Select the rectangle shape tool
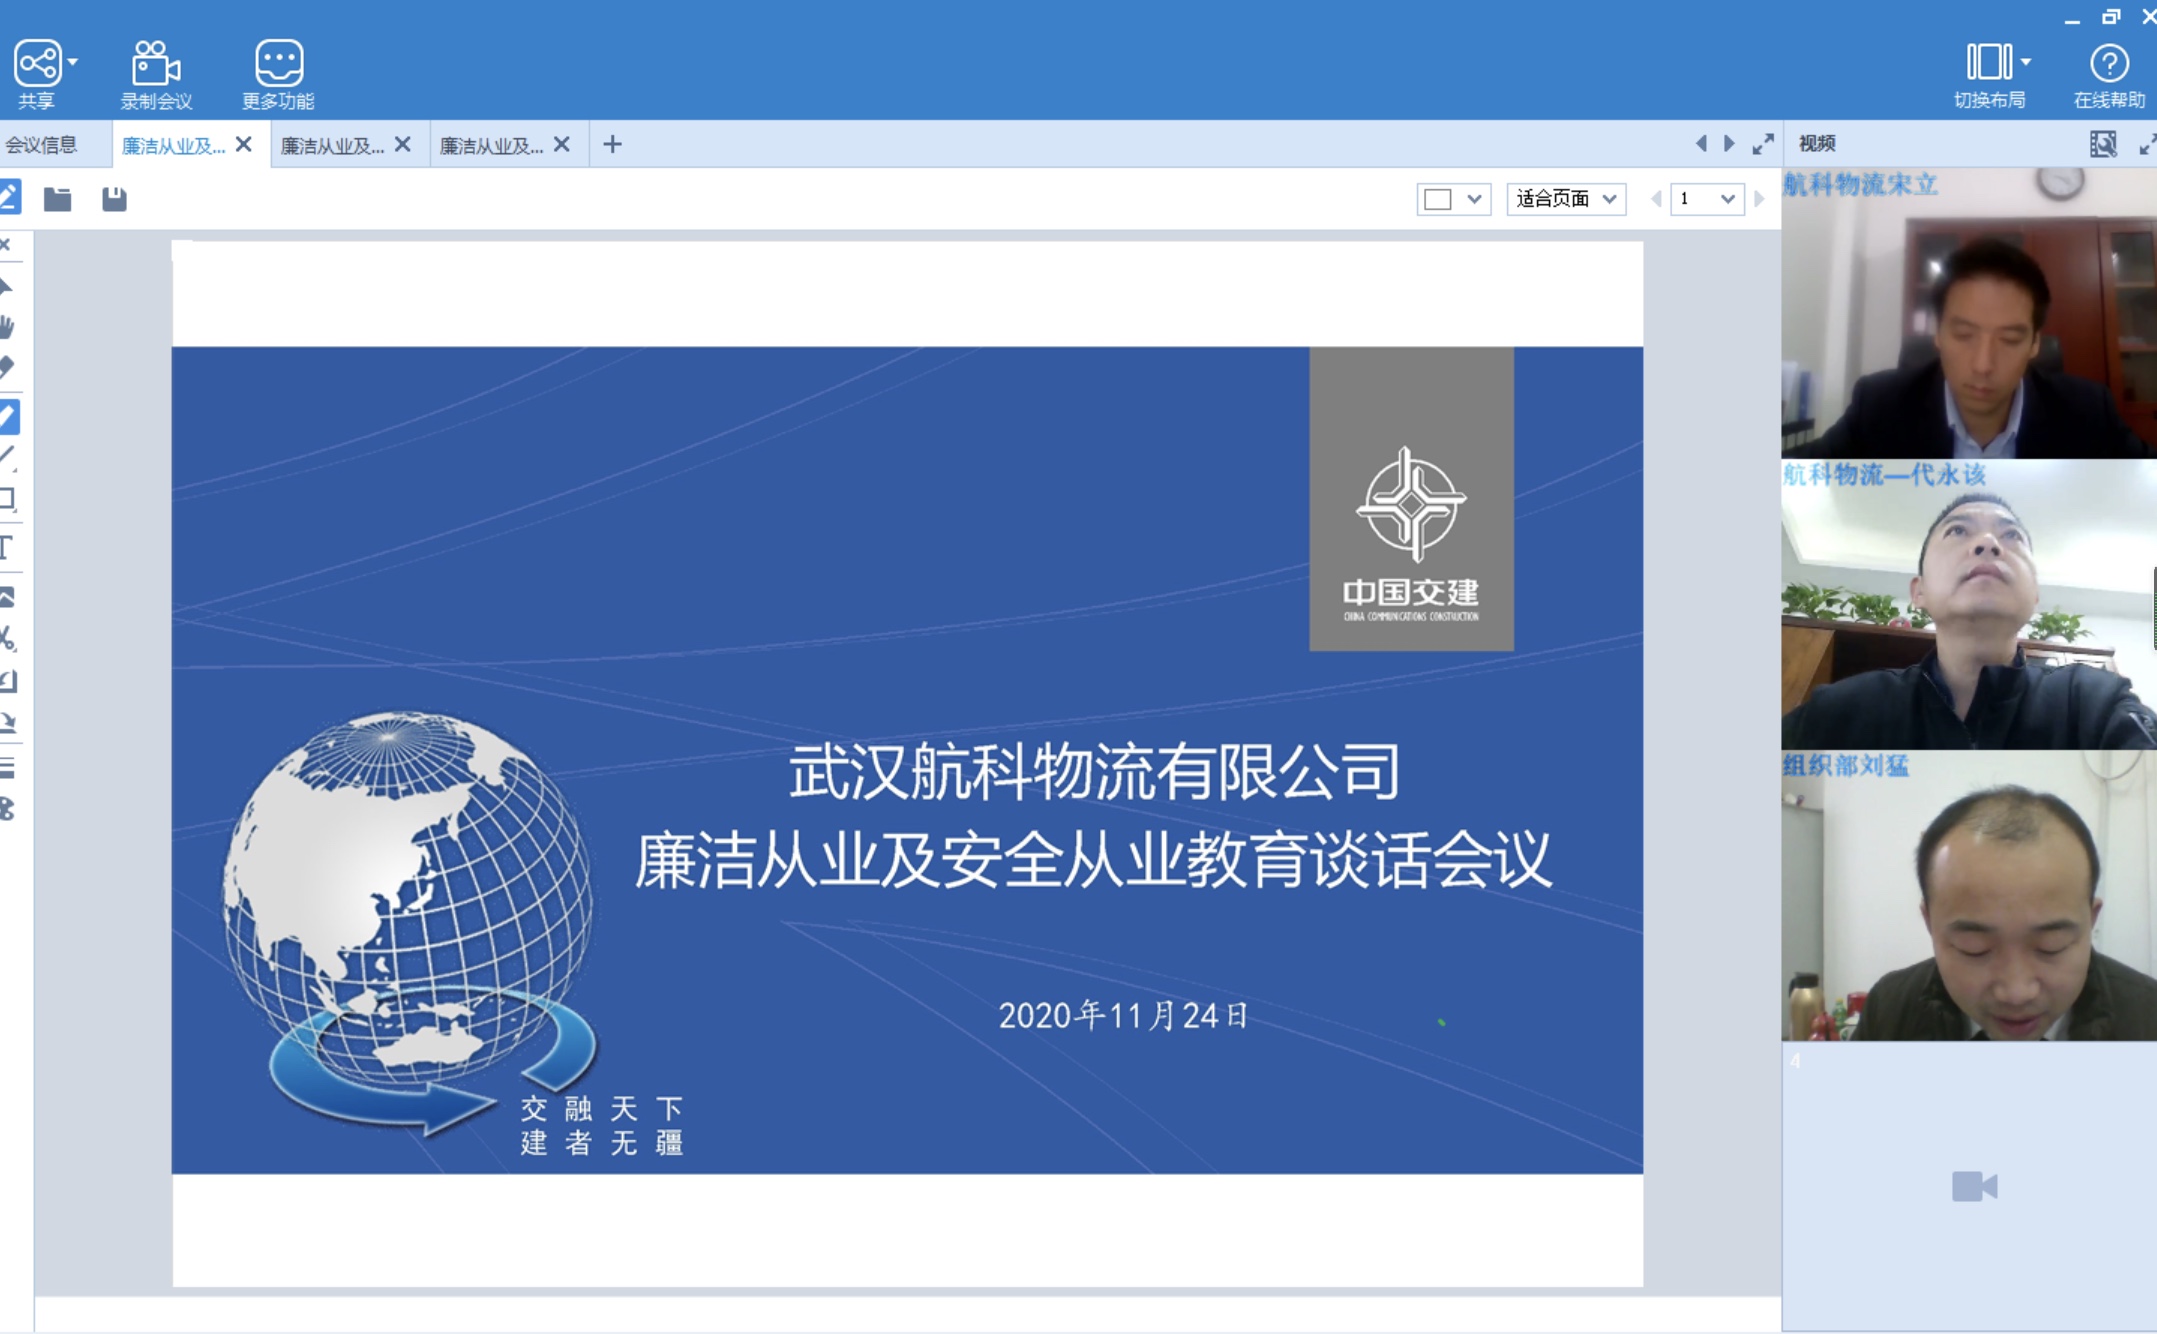This screenshot has width=2157, height=1334. tap(8, 498)
